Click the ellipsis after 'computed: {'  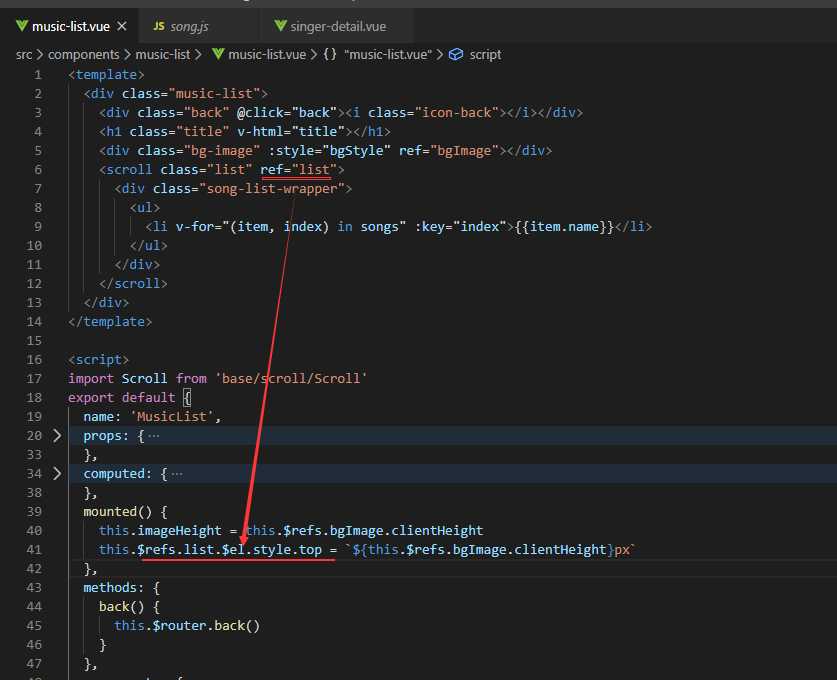pos(177,473)
